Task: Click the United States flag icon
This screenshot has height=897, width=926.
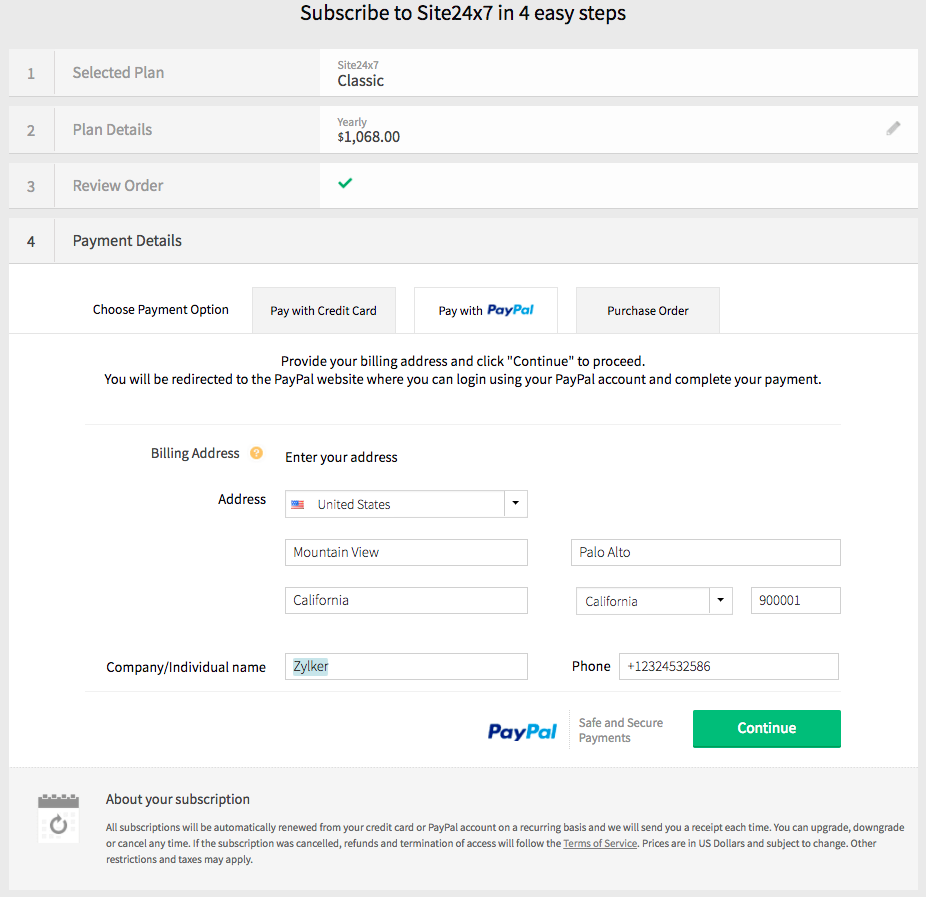Action: pos(298,505)
